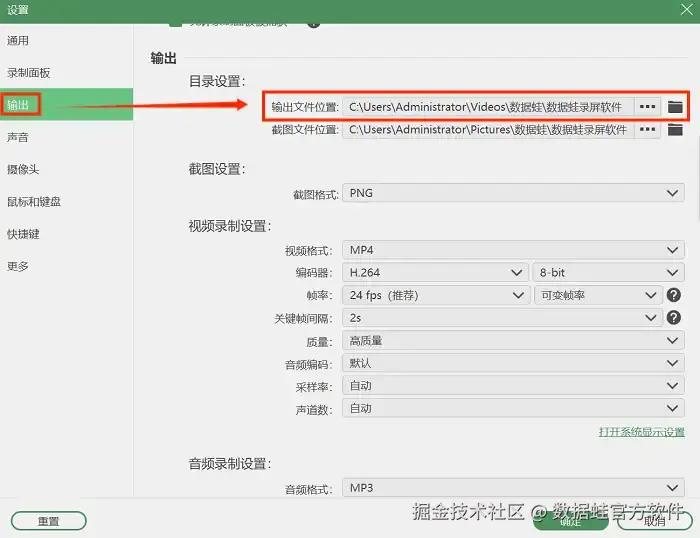Expand the 2s keyframe interval dropdown

coord(502,317)
